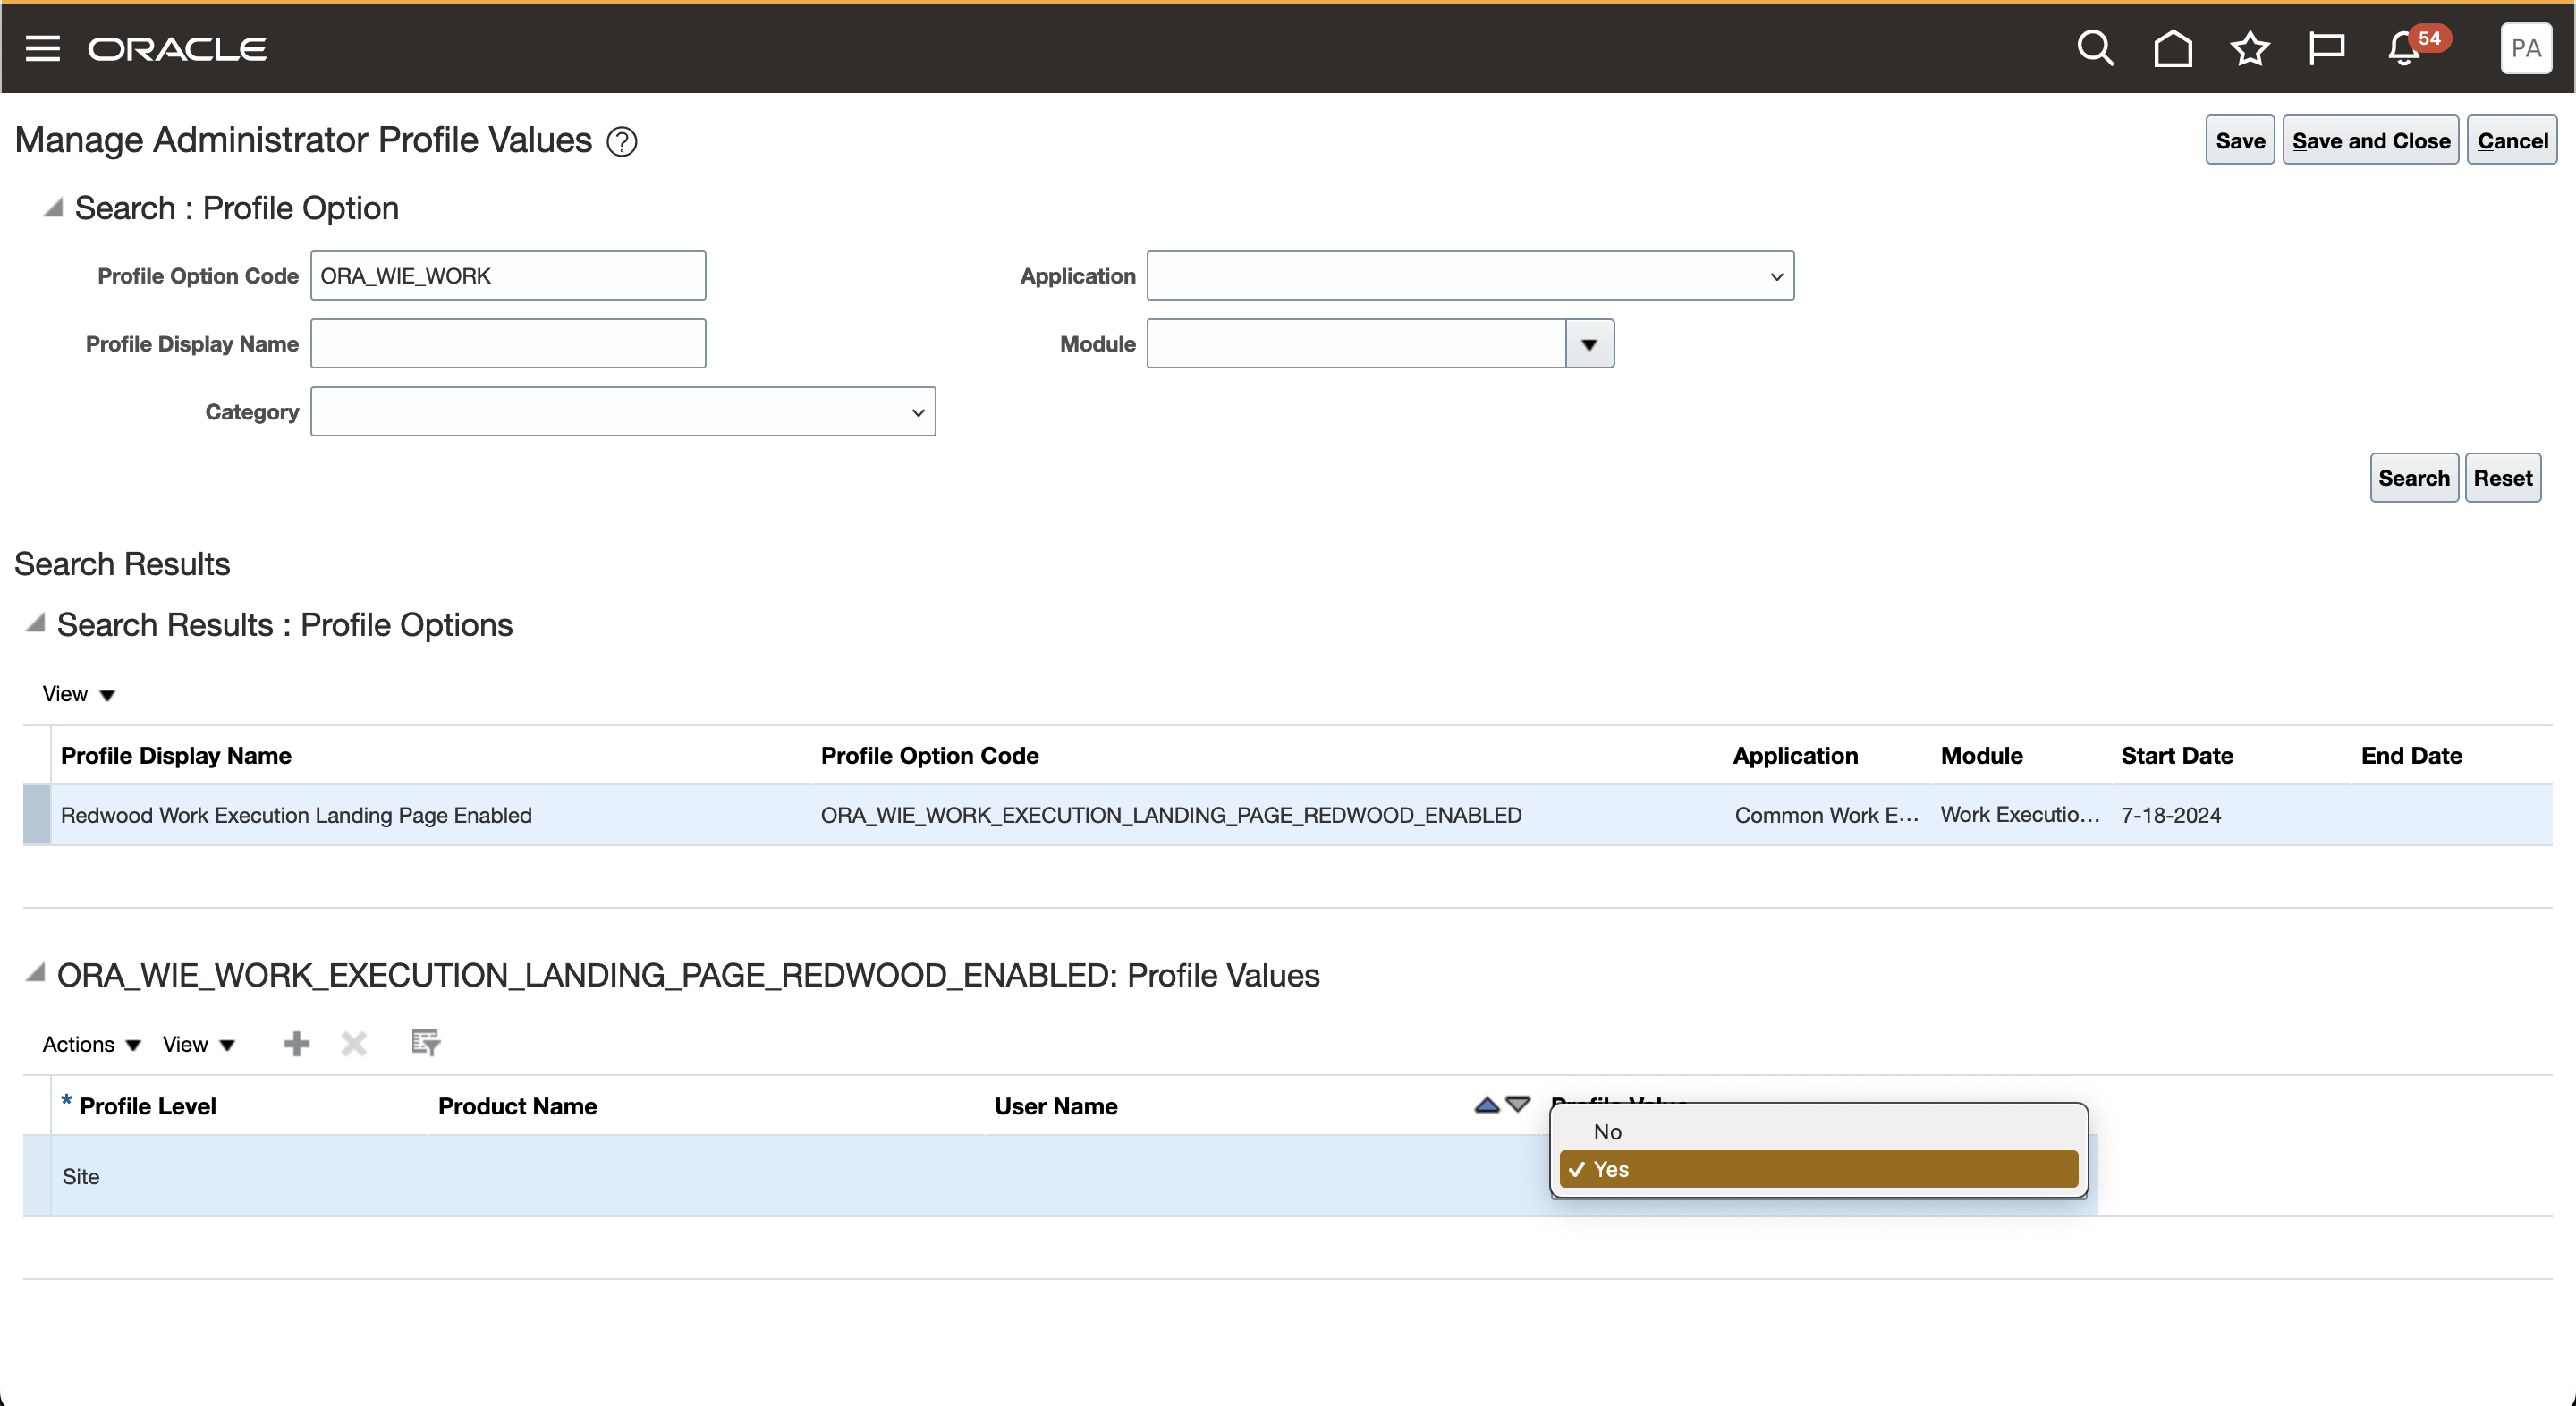
Task: Collapse the Profile Values section
Action: coord(35,972)
